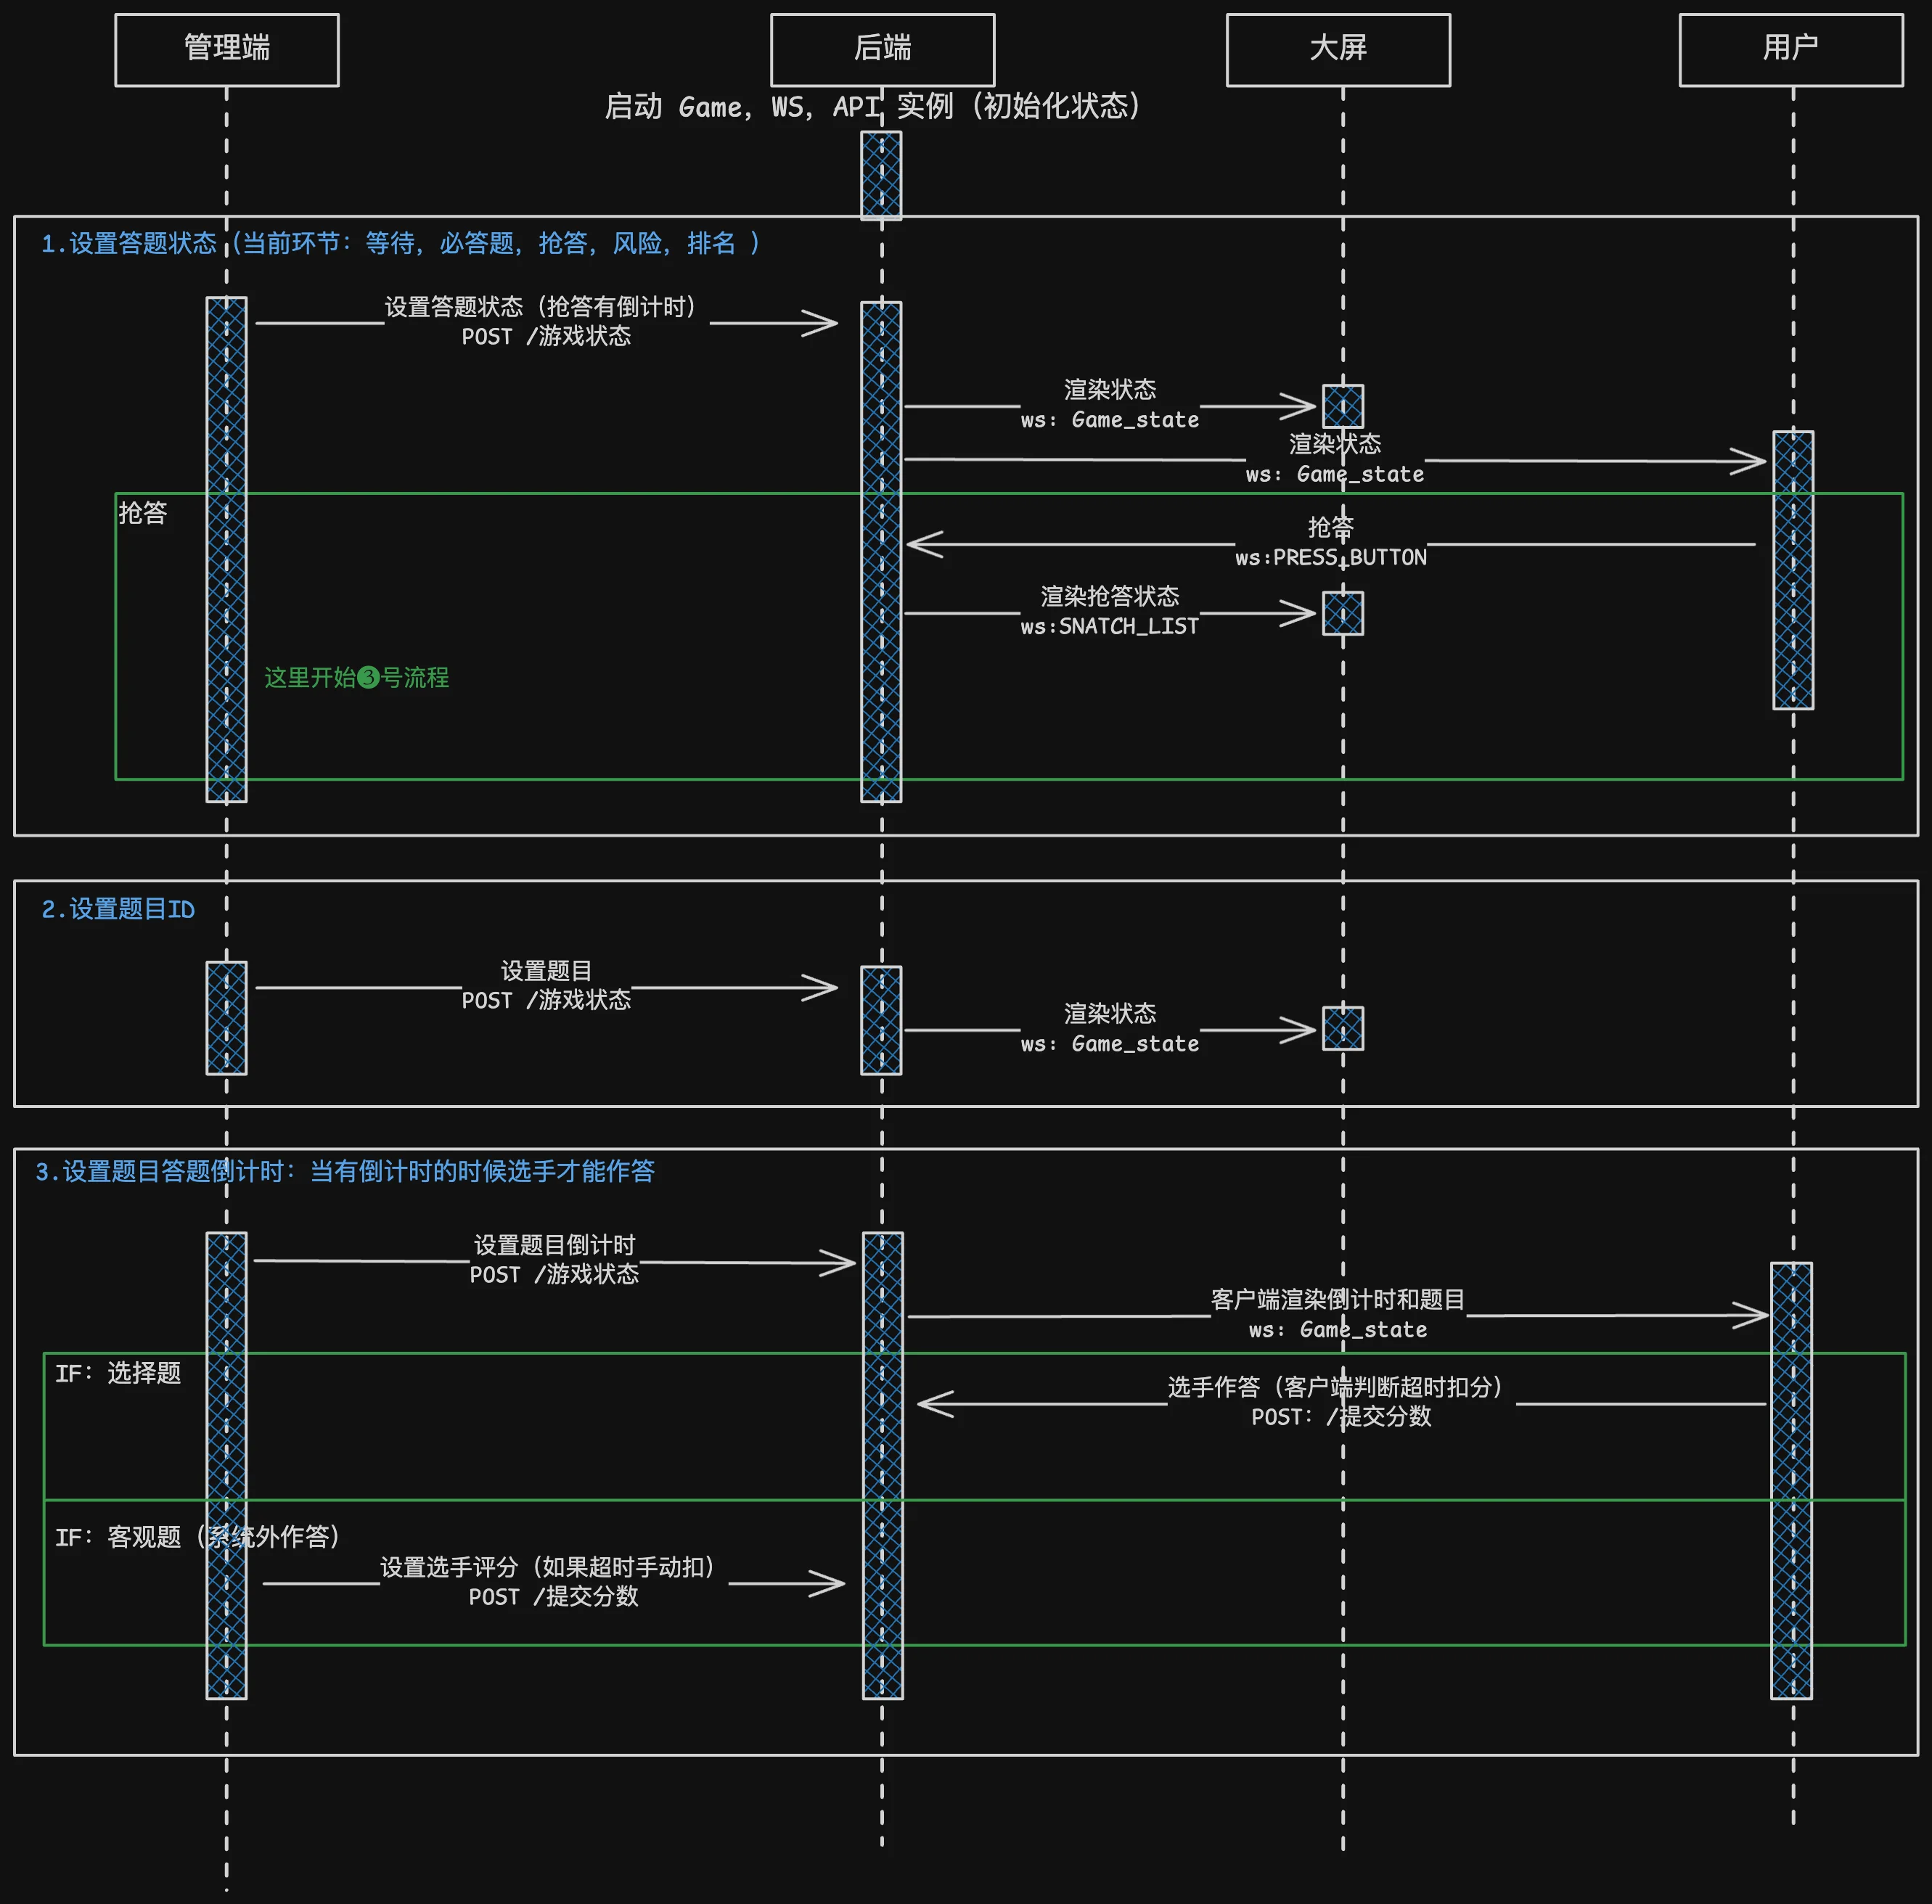Click the 设置选手评分（如果超时手动扣）label
This screenshot has width=1932, height=1904.
[548, 1566]
